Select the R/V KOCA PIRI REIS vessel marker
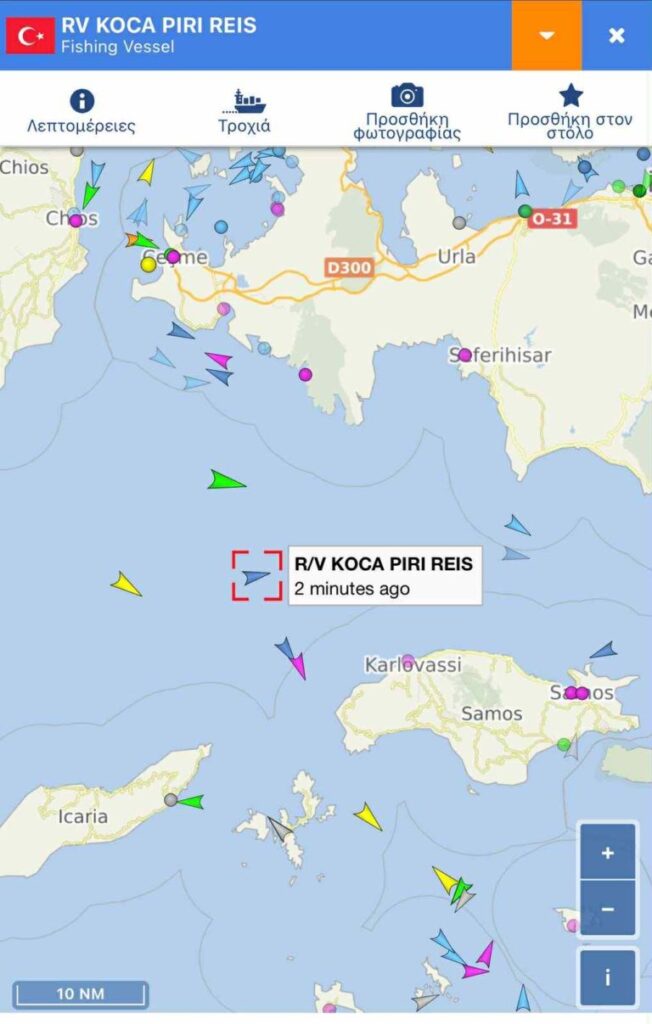Screen dimensions: 652x1024 click(x=255, y=576)
